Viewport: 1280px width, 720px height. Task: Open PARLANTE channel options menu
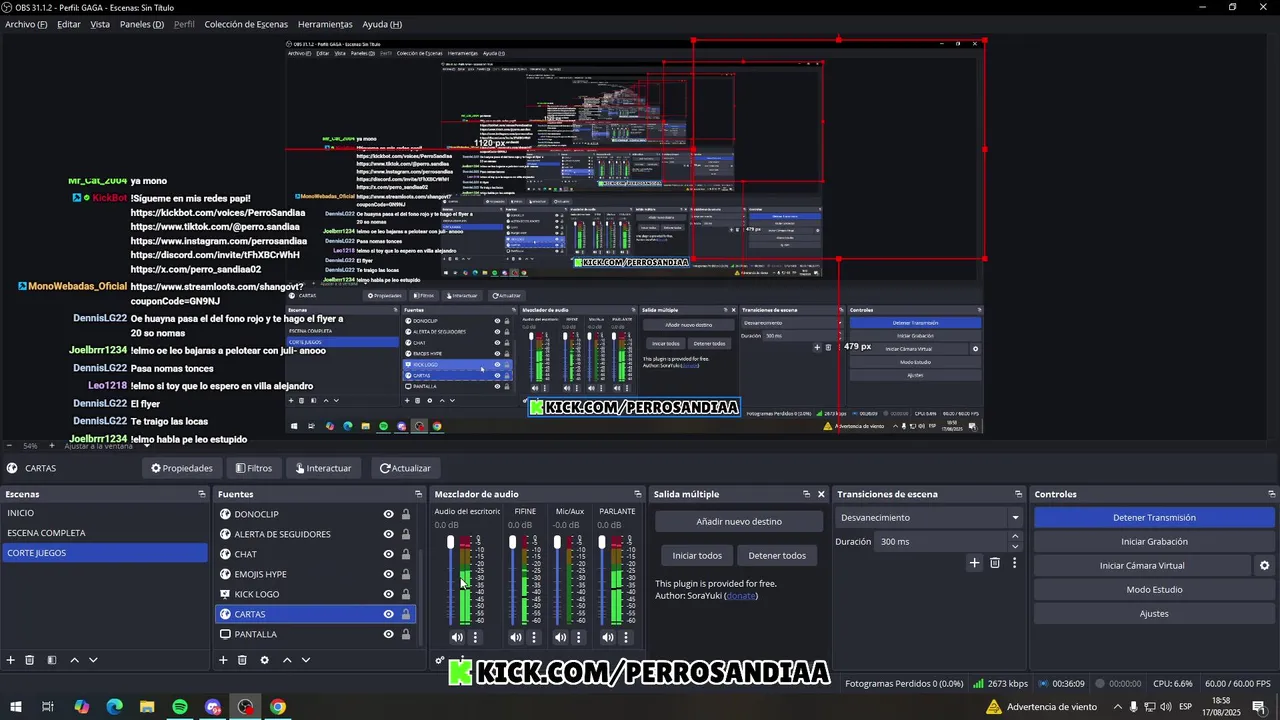626,637
